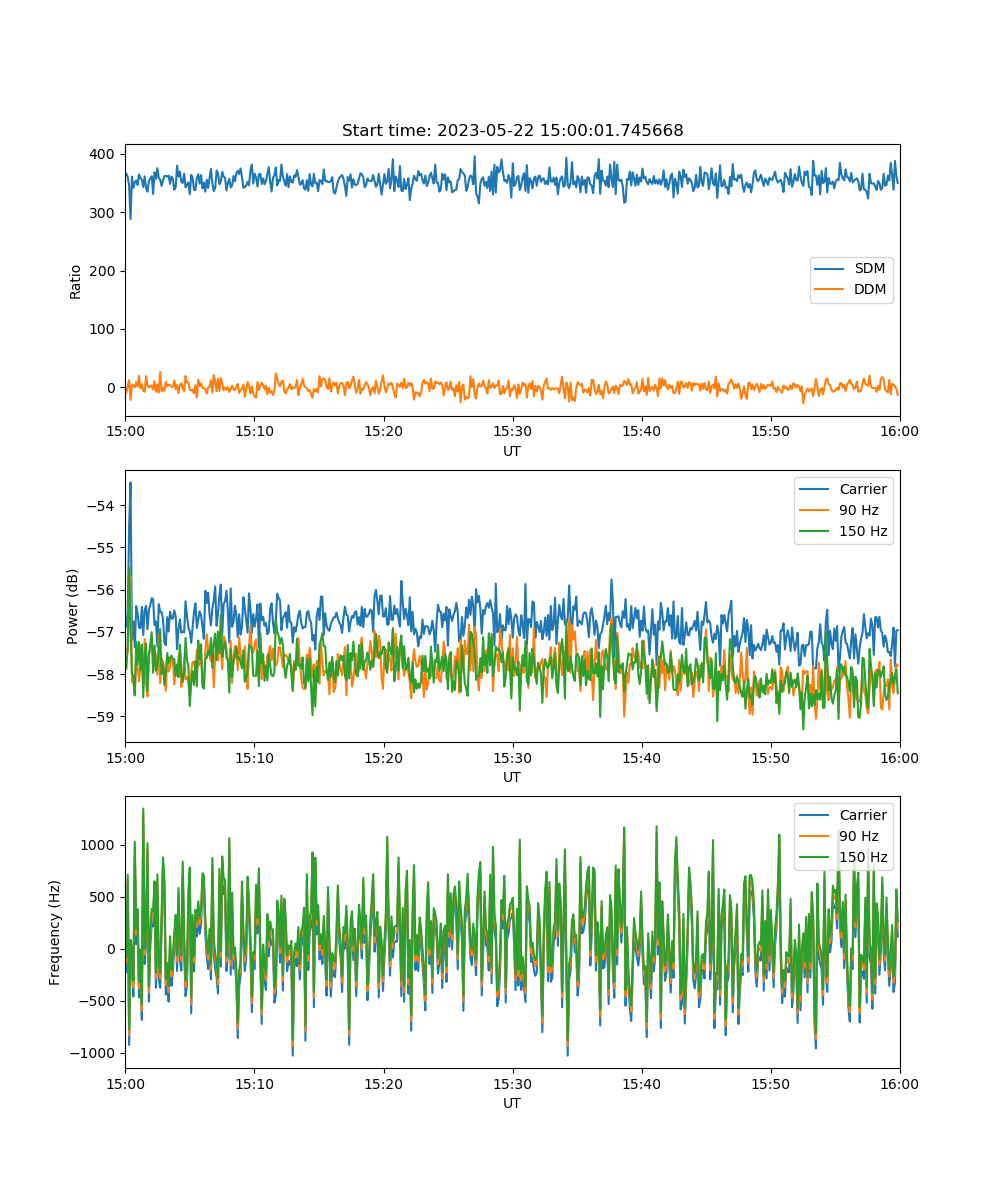
Task: Click the "Power (dB)" y-axis label
Action: (73, 606)
